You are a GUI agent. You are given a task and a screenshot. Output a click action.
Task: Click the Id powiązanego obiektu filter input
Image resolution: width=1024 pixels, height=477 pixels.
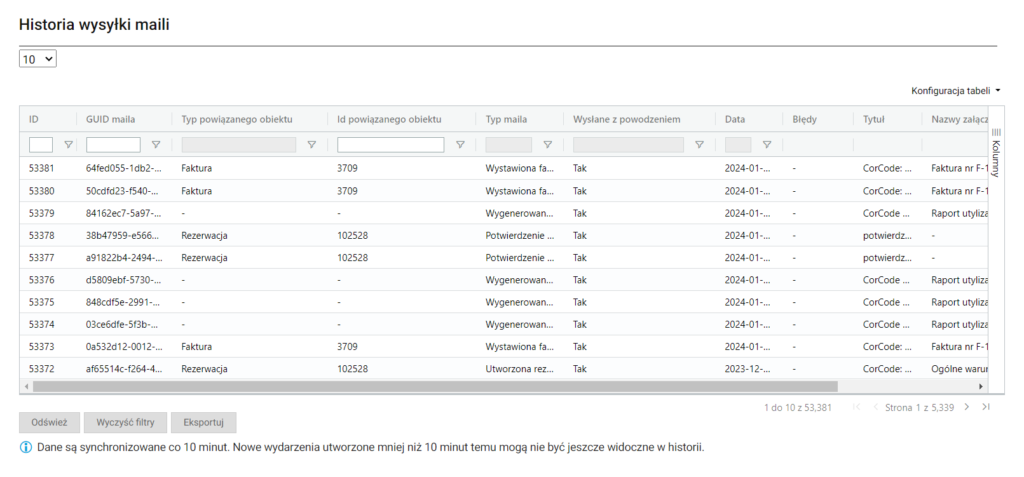(390, 145)
